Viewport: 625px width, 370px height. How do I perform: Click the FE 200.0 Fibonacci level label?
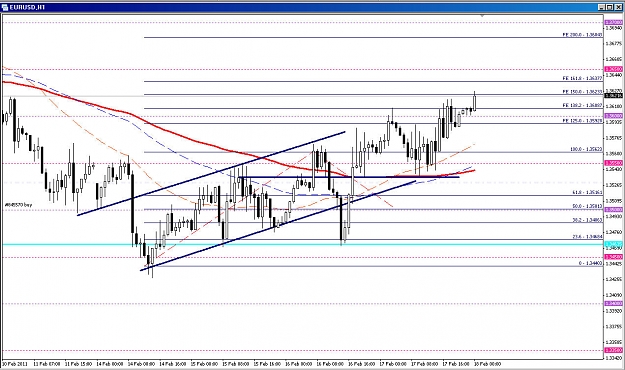(x=582, y=35)
